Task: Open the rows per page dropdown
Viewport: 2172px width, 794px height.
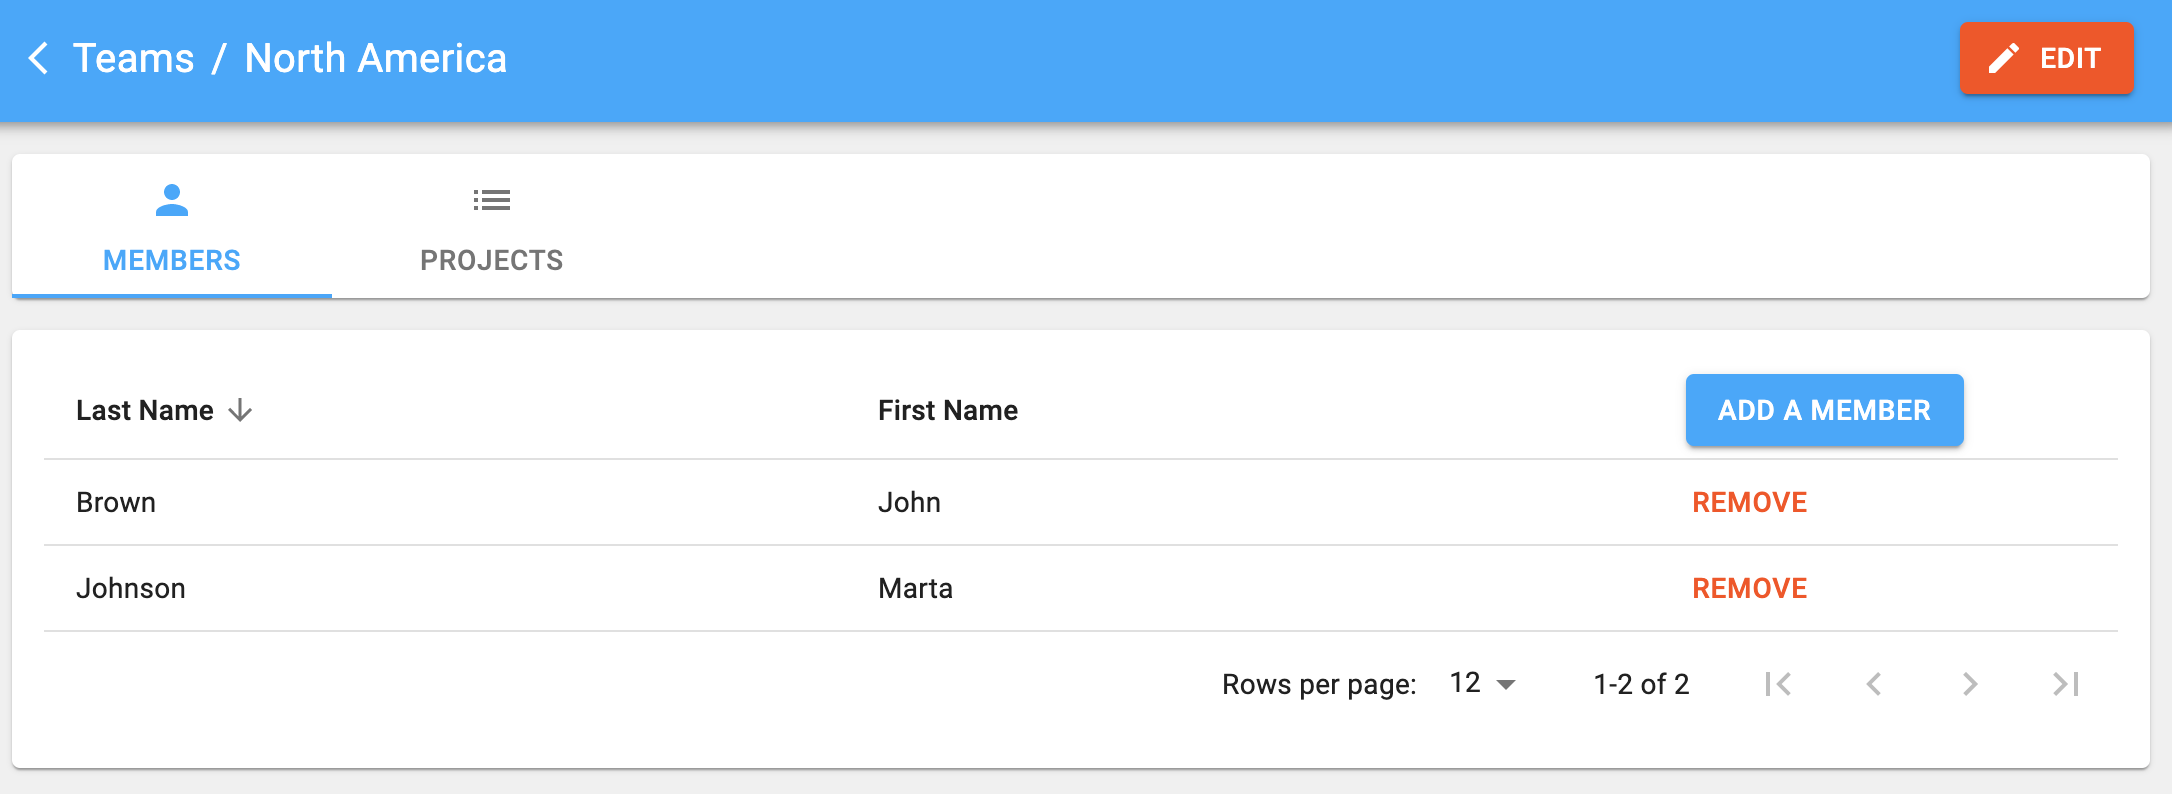Action: tap(1483, 684)
